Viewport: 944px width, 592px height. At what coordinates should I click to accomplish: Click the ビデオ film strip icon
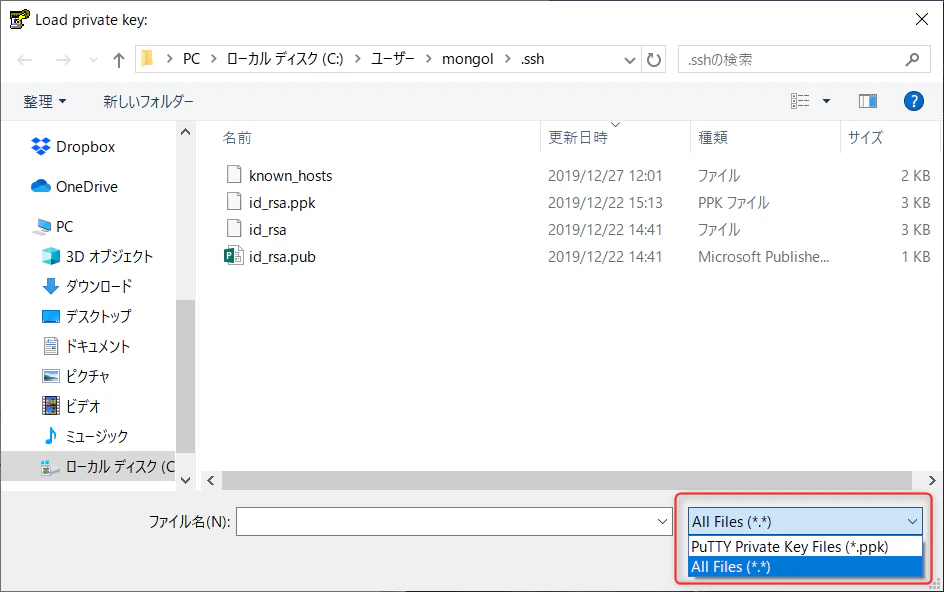tap(51, 406)
